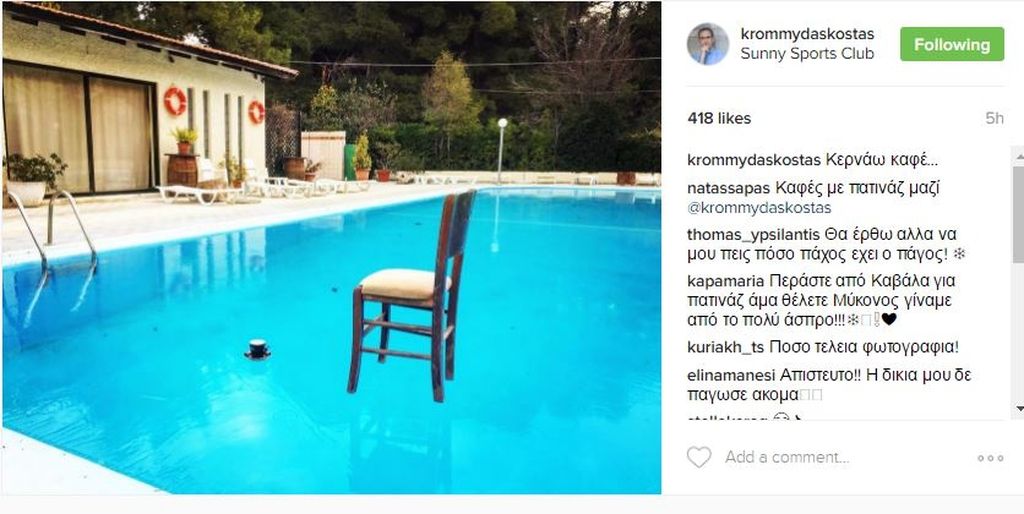
Task: Click the Add a comment field
Action: coord(786,457)
